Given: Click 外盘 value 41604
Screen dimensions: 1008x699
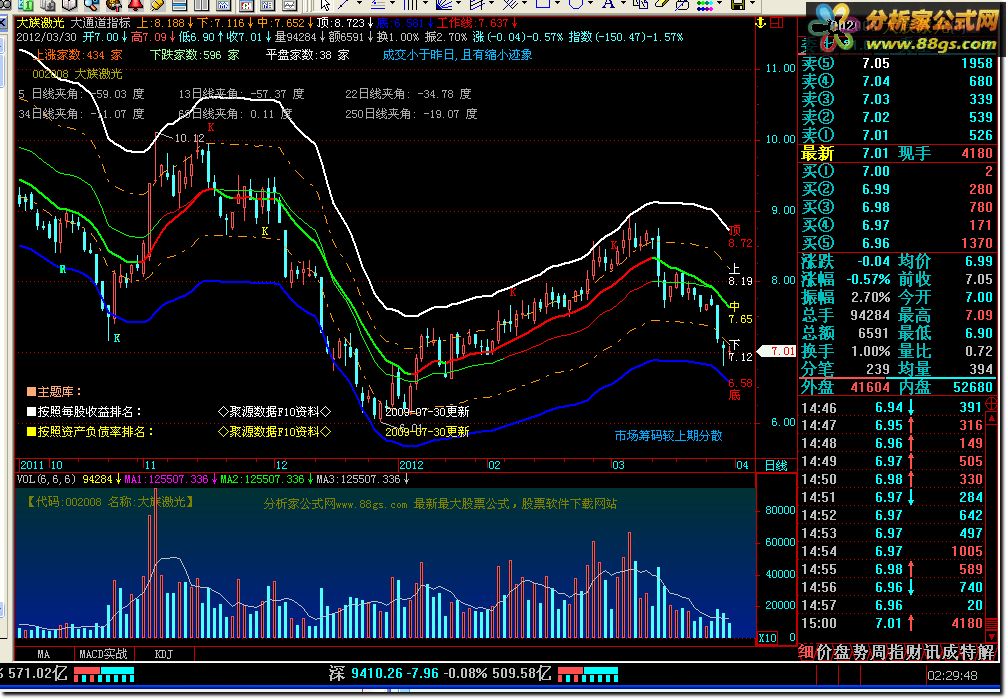Looking at the screenshot, I should [x=870, y=387].
